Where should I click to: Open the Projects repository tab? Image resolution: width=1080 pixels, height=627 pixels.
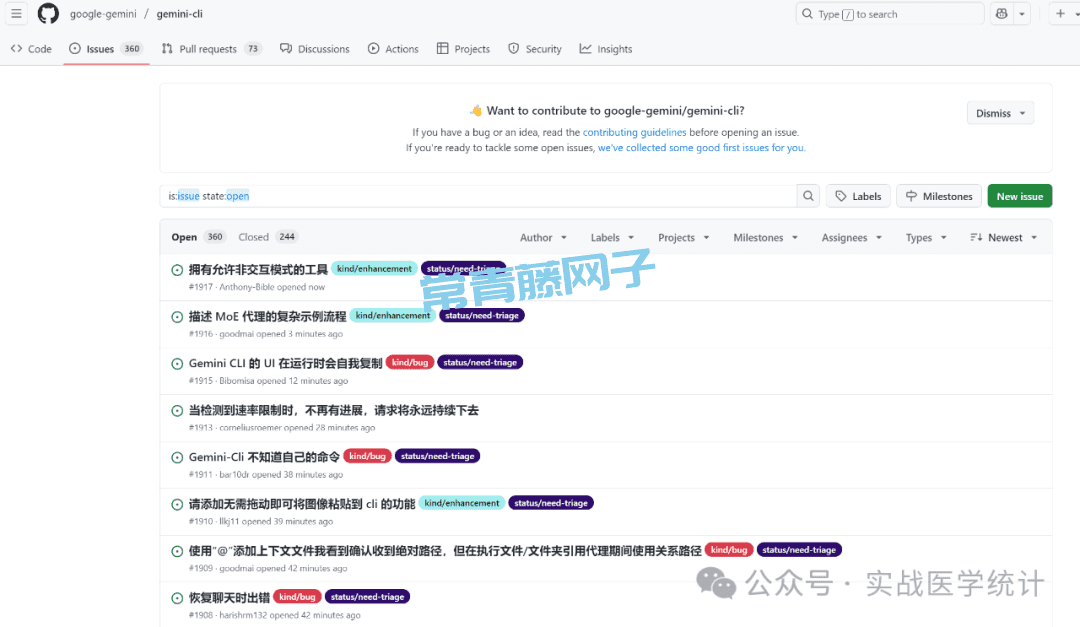tap(464, 49)
